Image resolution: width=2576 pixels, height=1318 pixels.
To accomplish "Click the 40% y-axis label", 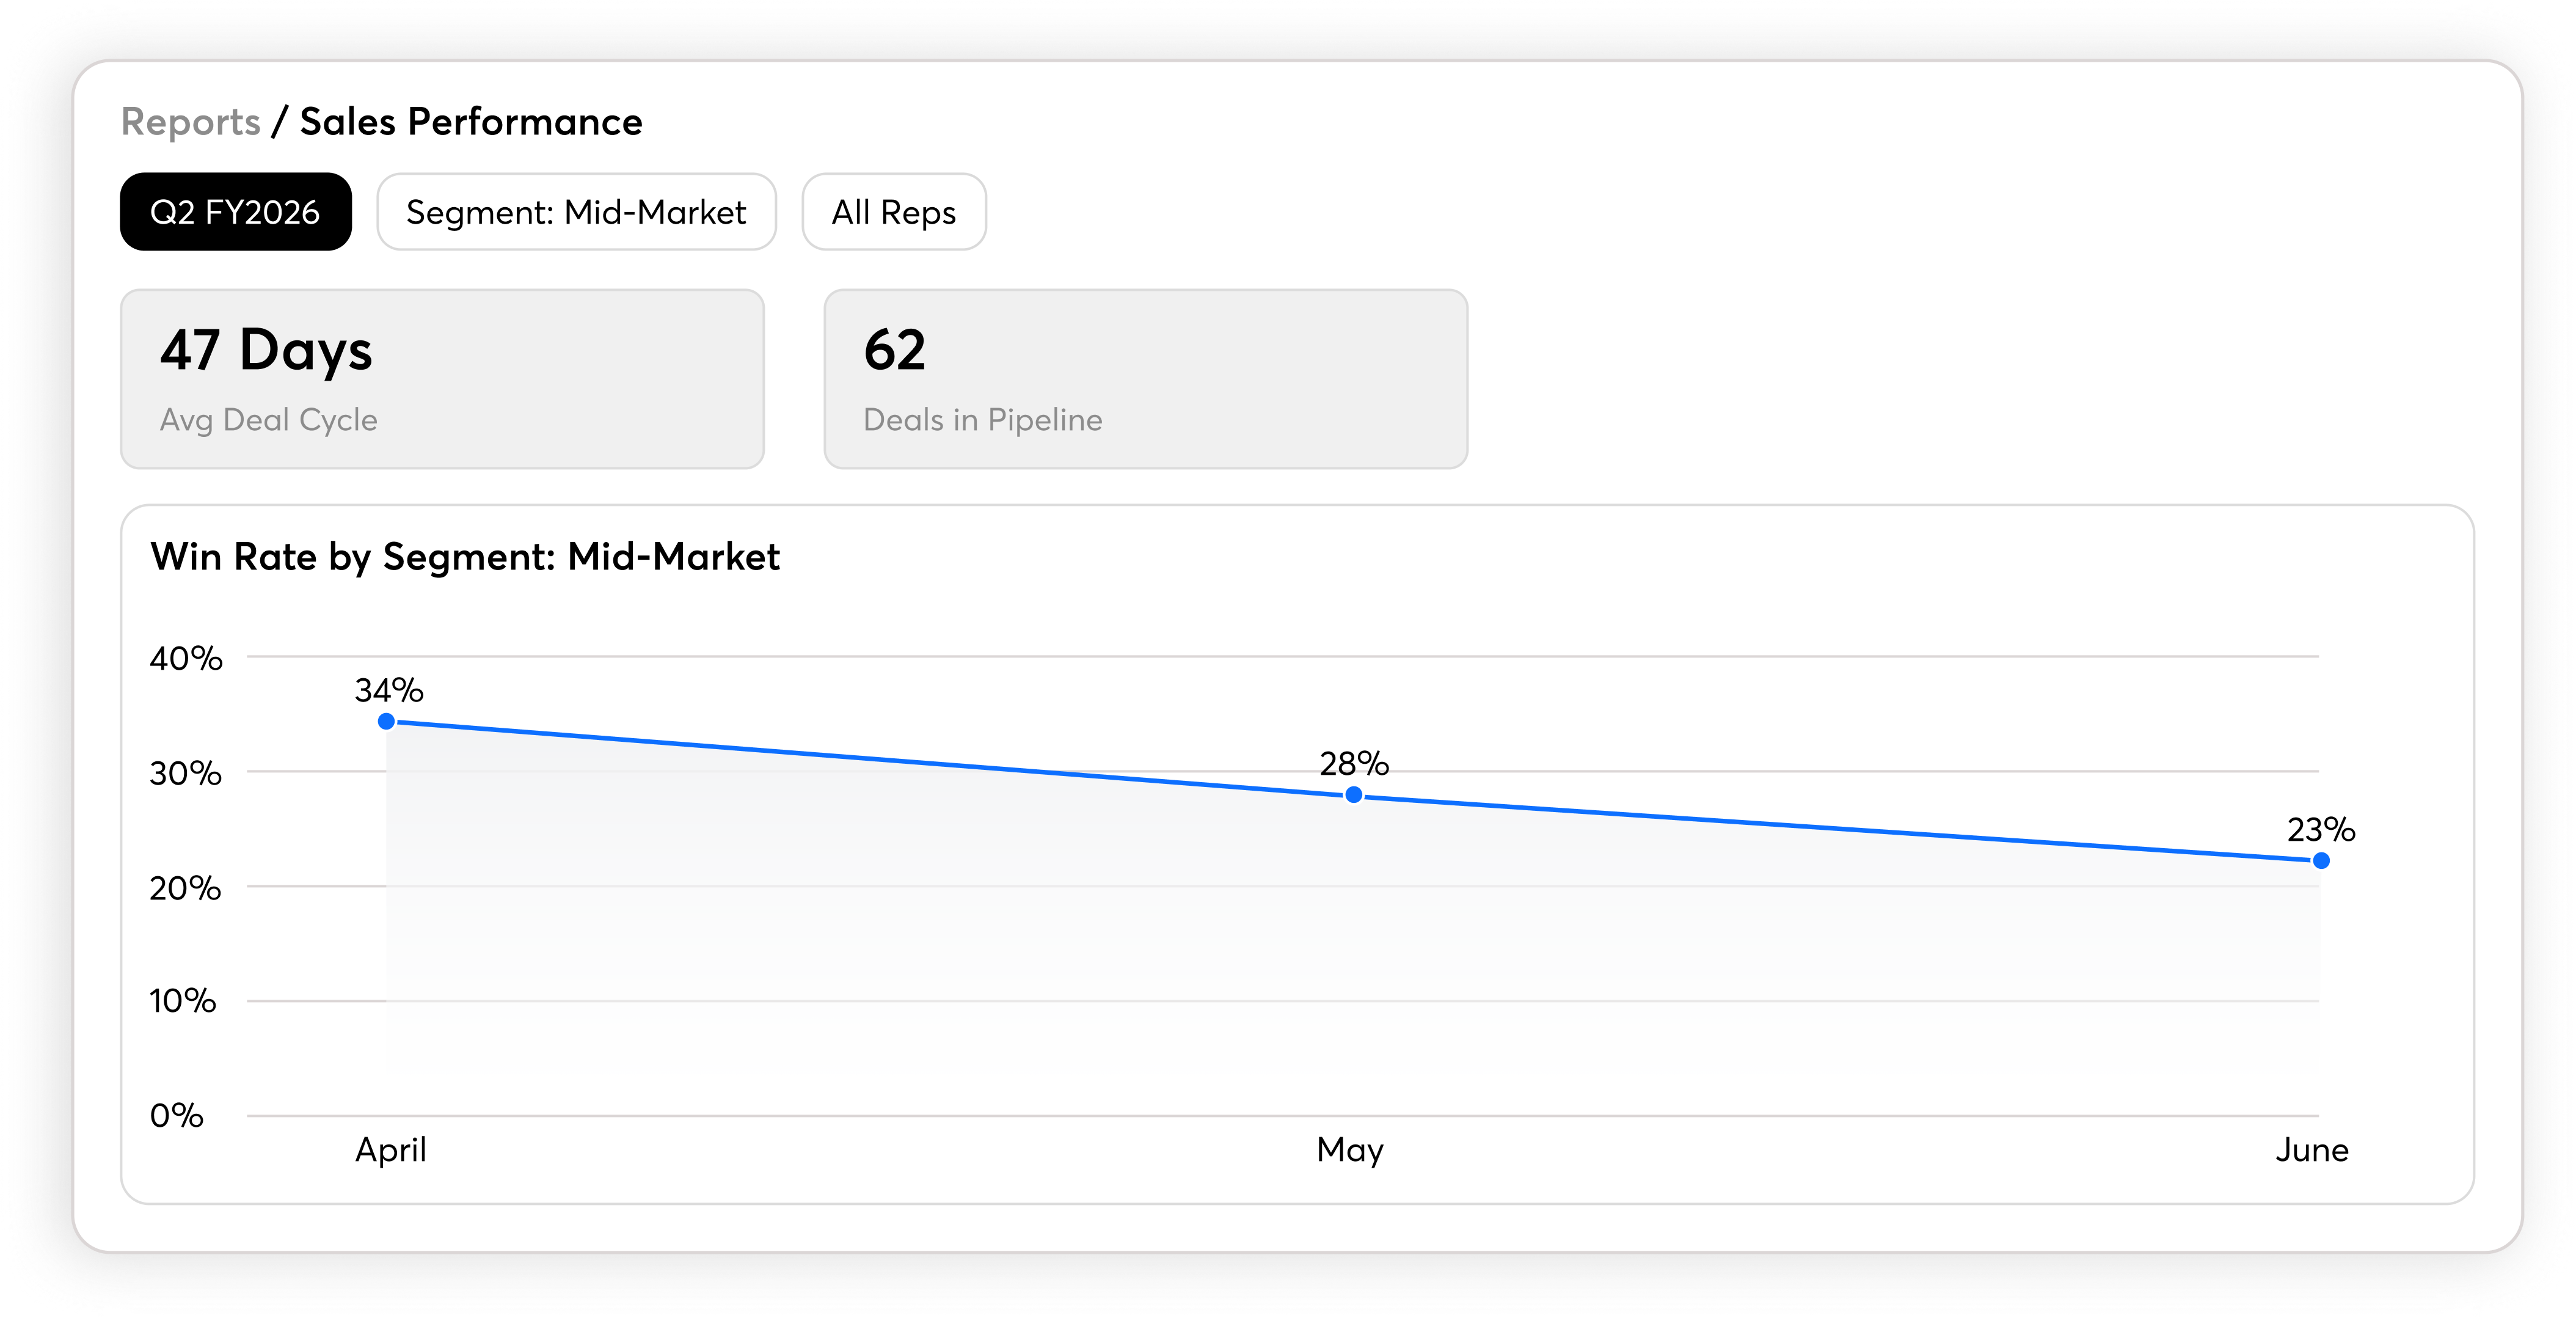I will (185, 658).
